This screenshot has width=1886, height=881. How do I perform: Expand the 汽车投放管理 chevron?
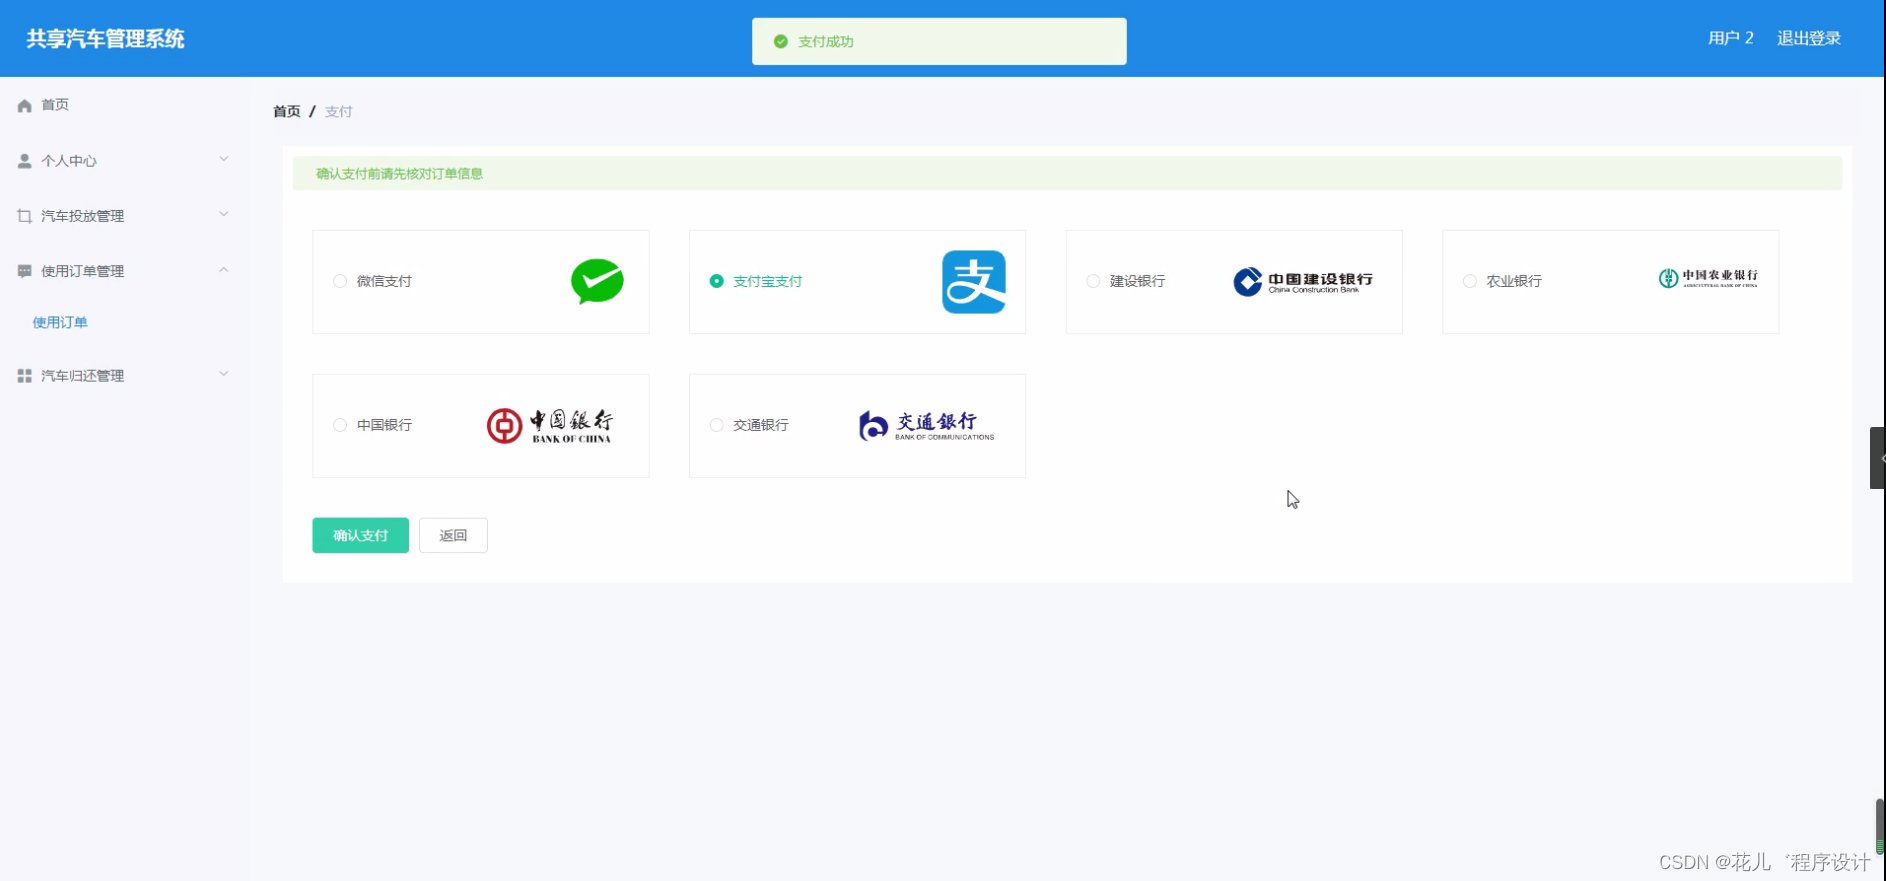pos(224,214)
